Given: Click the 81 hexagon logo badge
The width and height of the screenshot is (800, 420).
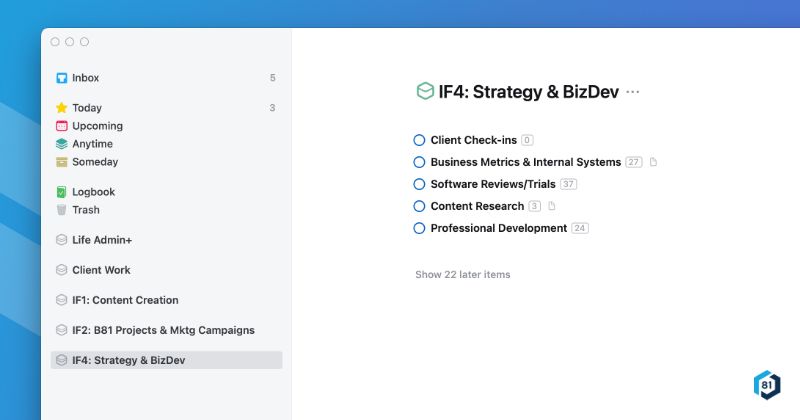Looking at the screenshot, I should pyautogui.click(x=767, y=385).
